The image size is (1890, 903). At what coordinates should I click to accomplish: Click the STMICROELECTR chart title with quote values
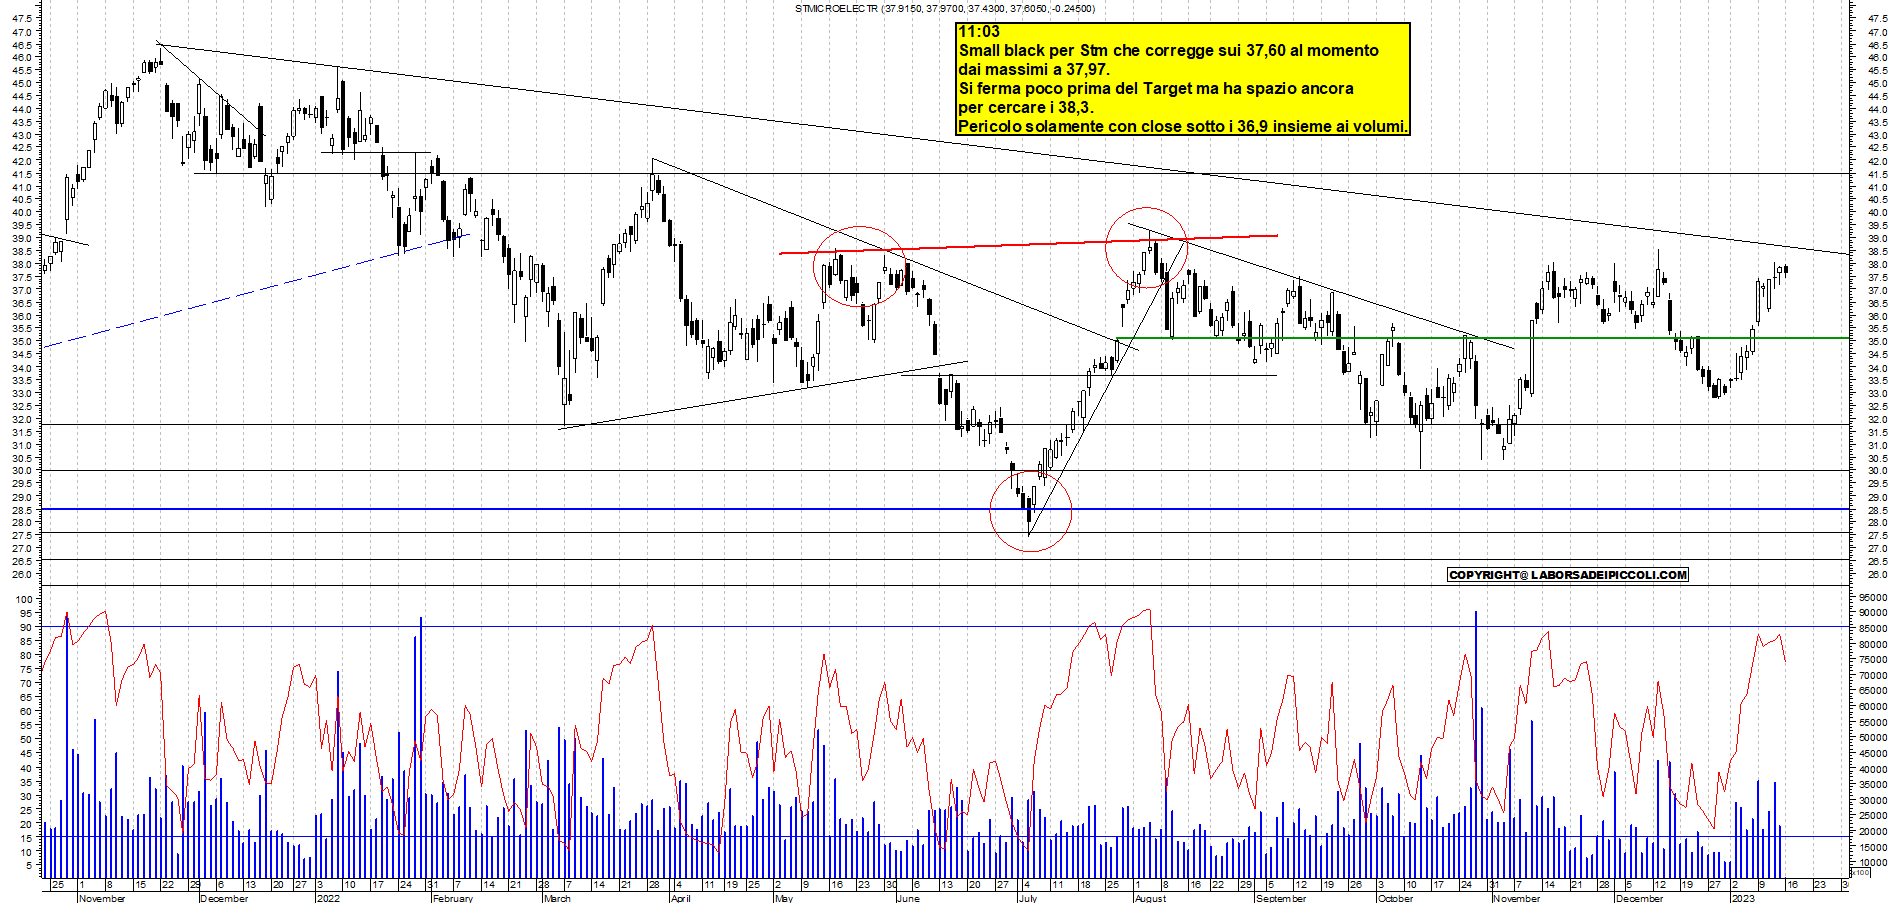pos(945,9)
